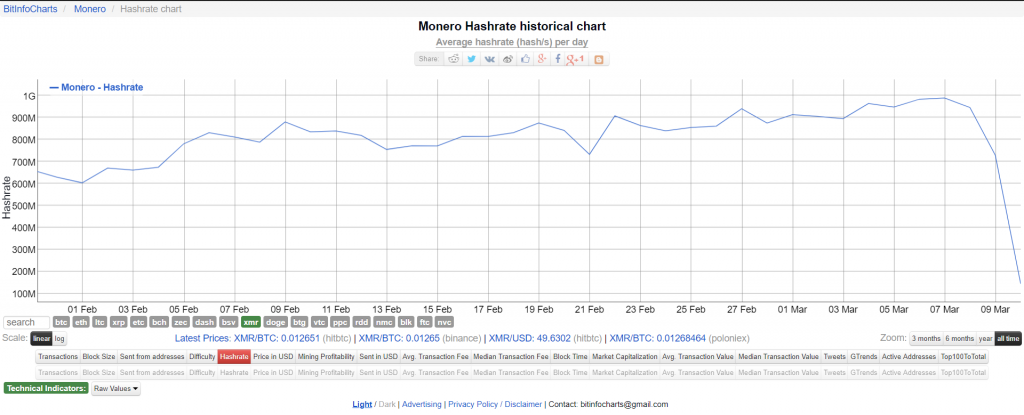The image size is (1024, 415).
Task: Share chart on Facebook
Action: [x=557, y=59]
